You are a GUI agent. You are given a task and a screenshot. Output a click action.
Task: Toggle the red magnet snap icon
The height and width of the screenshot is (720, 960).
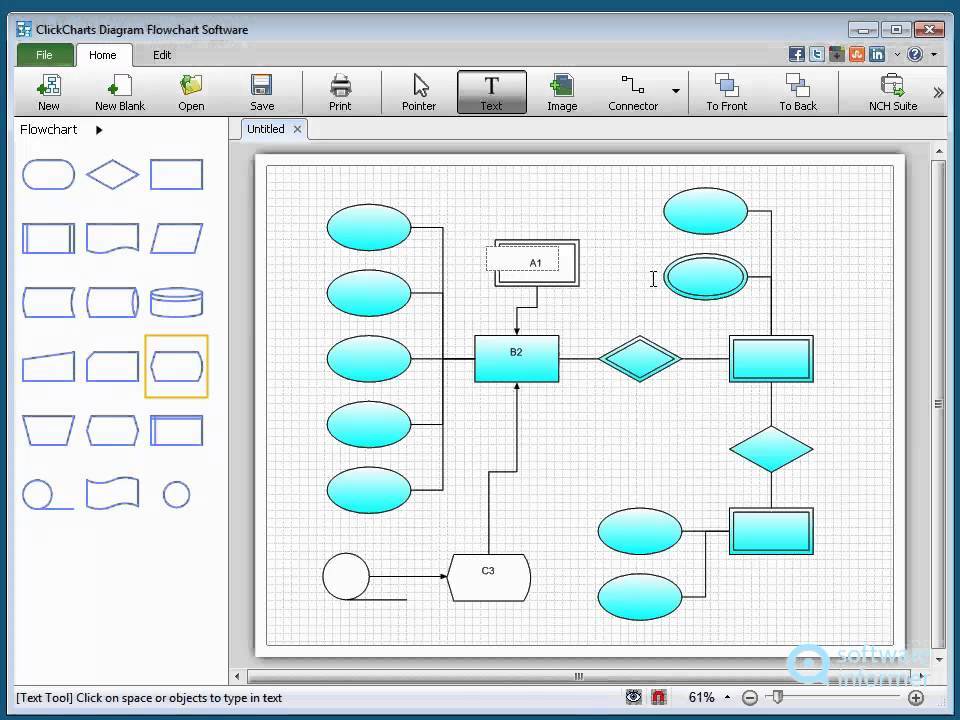coord(659,697)
